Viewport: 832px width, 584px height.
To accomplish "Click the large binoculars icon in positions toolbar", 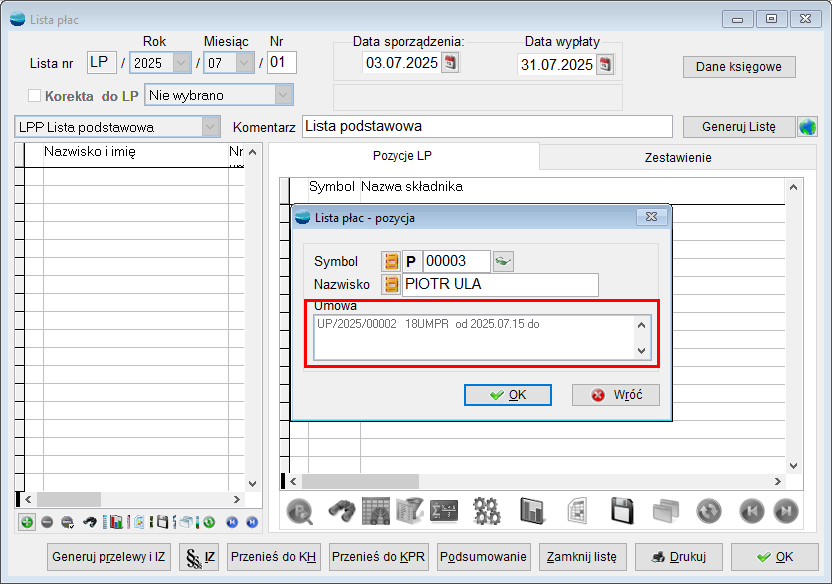I will click(x=342, y=511).
